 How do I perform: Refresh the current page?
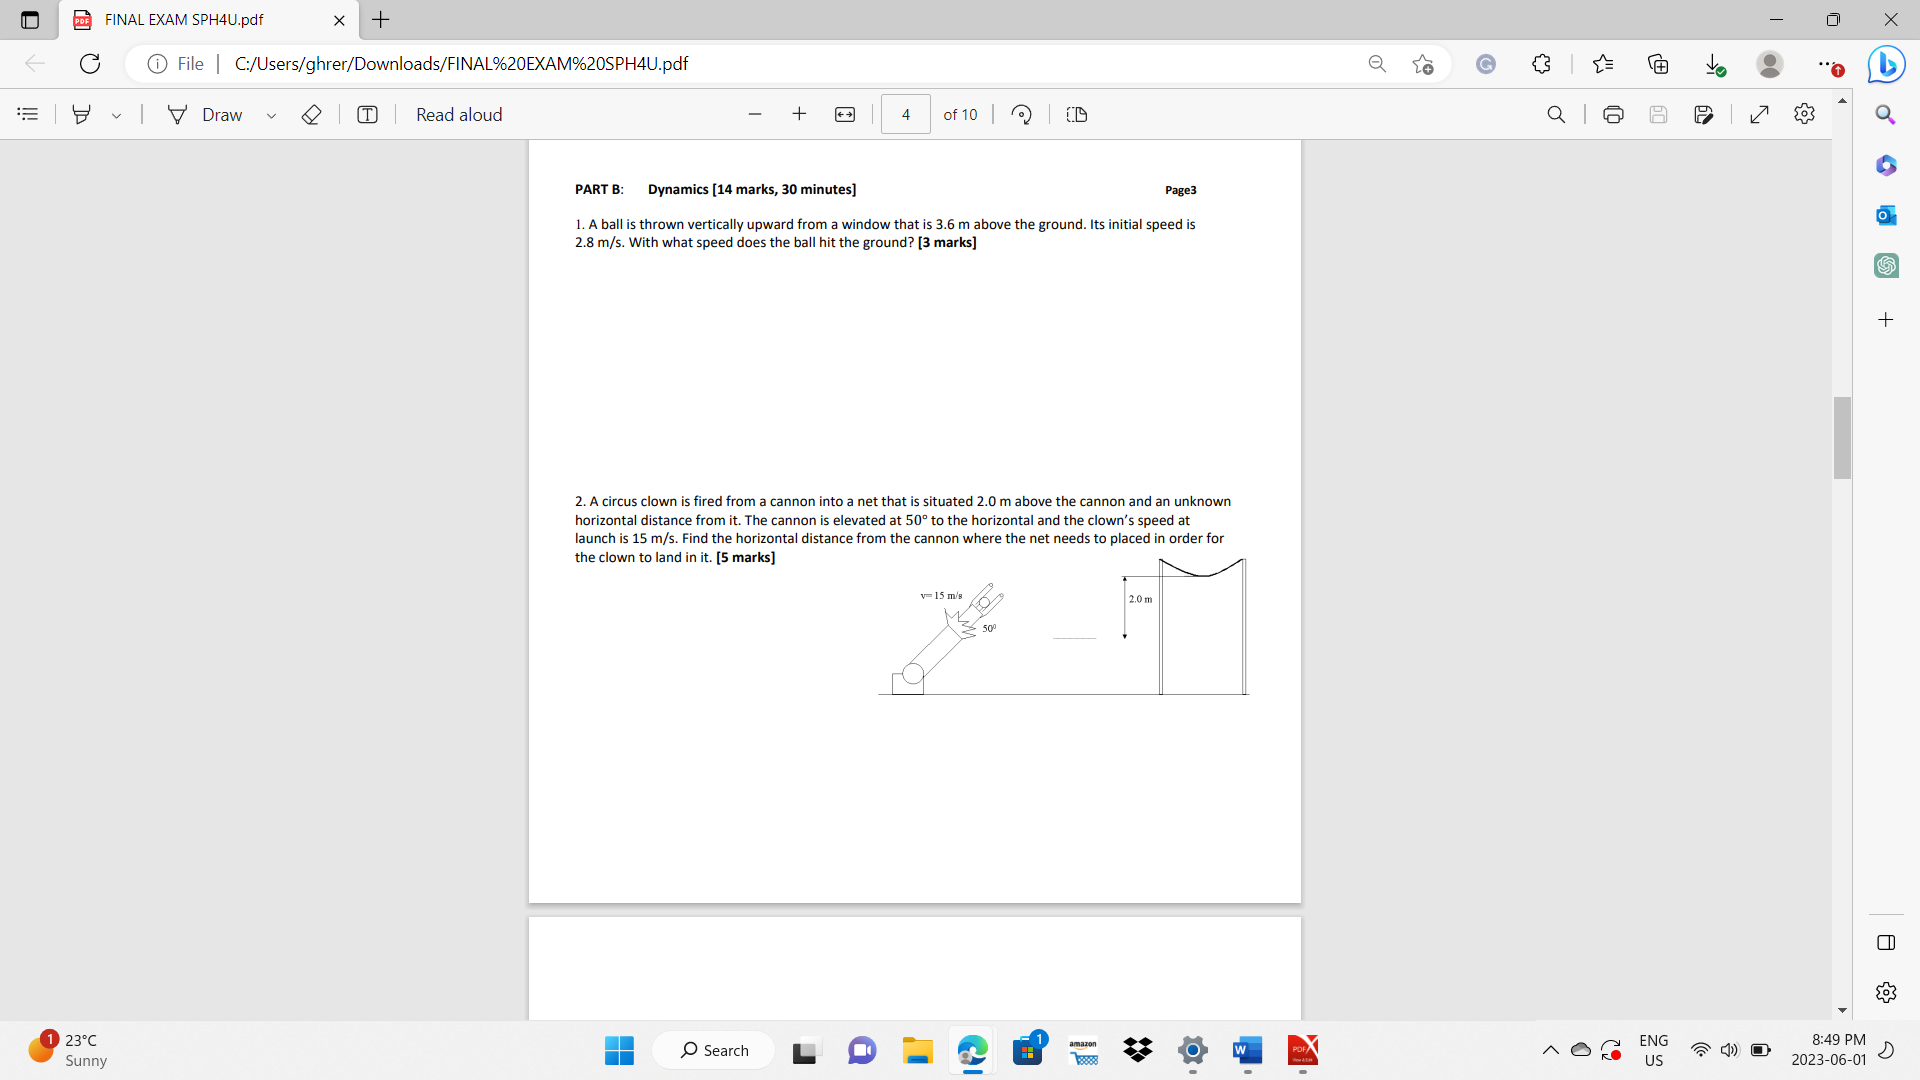89,63
